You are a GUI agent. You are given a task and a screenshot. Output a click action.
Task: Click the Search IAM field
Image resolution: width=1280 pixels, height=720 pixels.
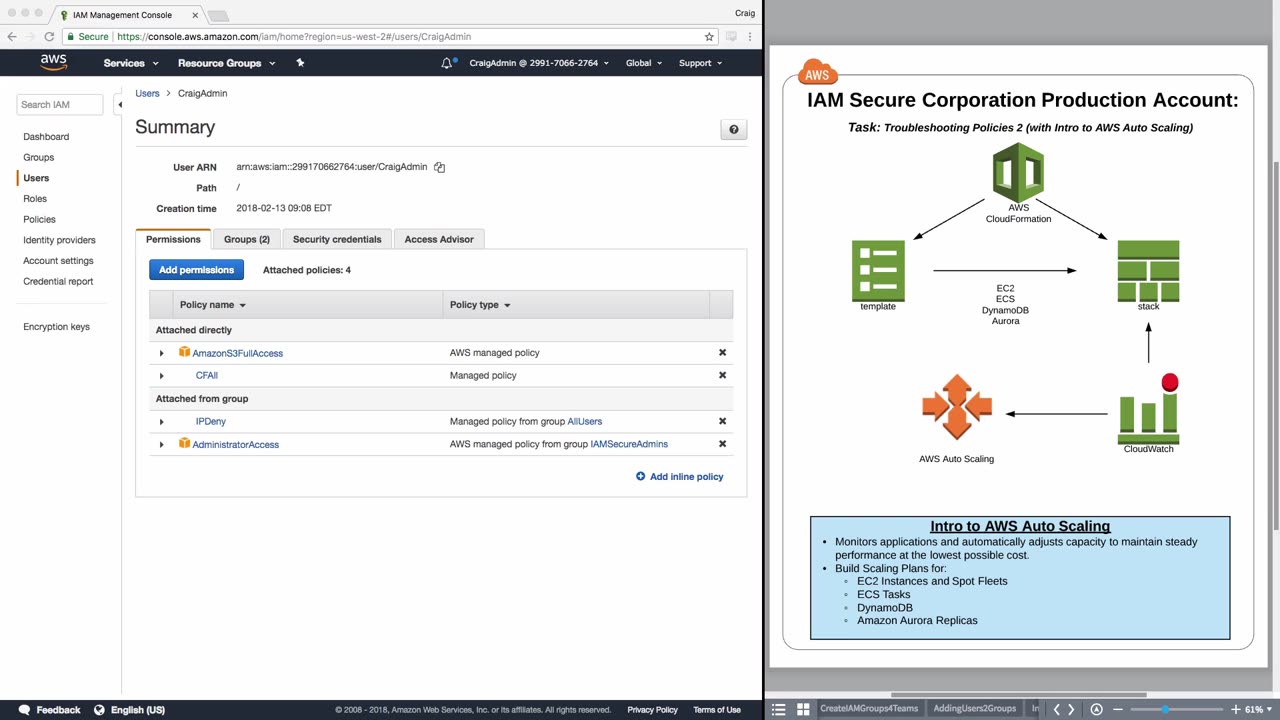pyautogui.click(x=60, y=104)
